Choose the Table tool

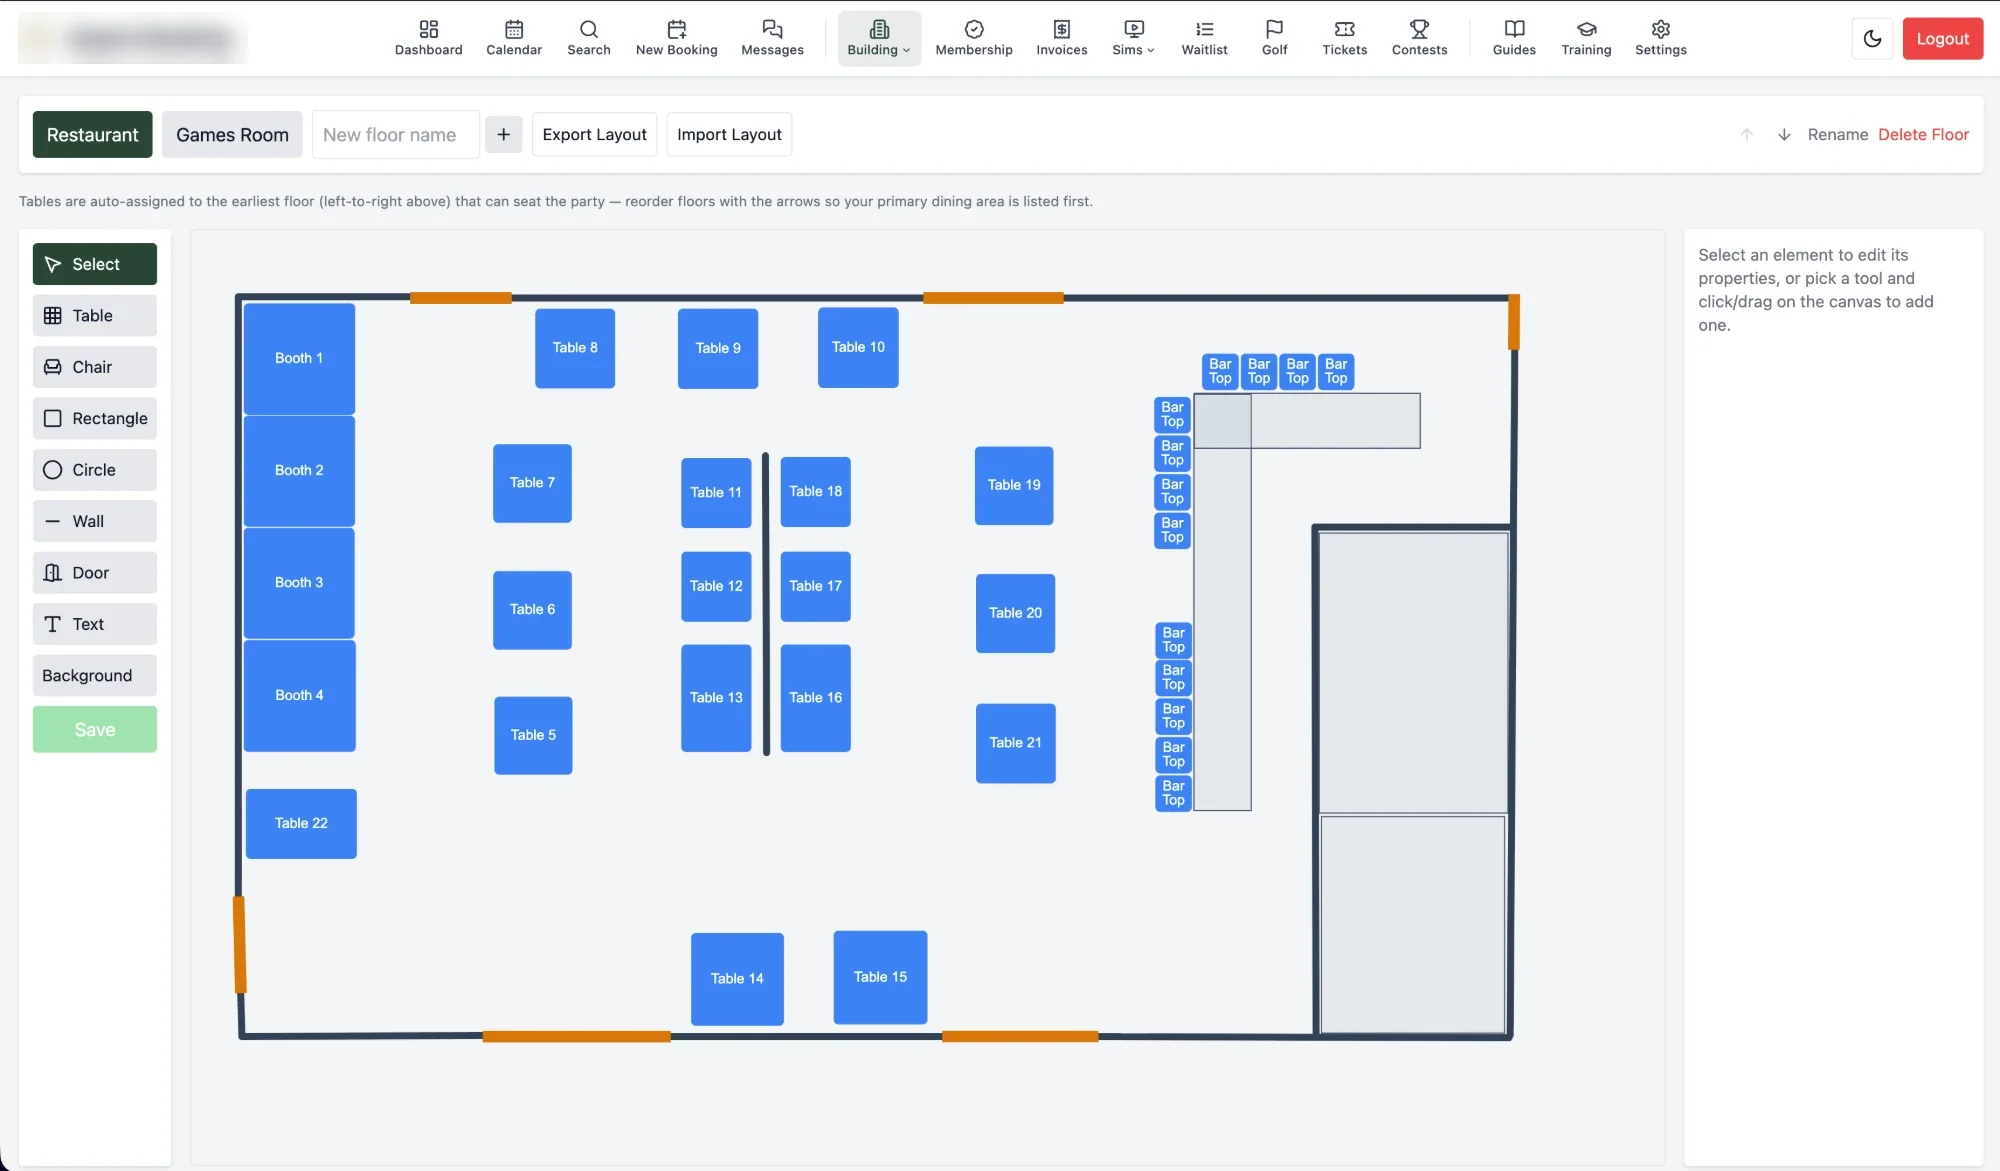click(95, 315)
